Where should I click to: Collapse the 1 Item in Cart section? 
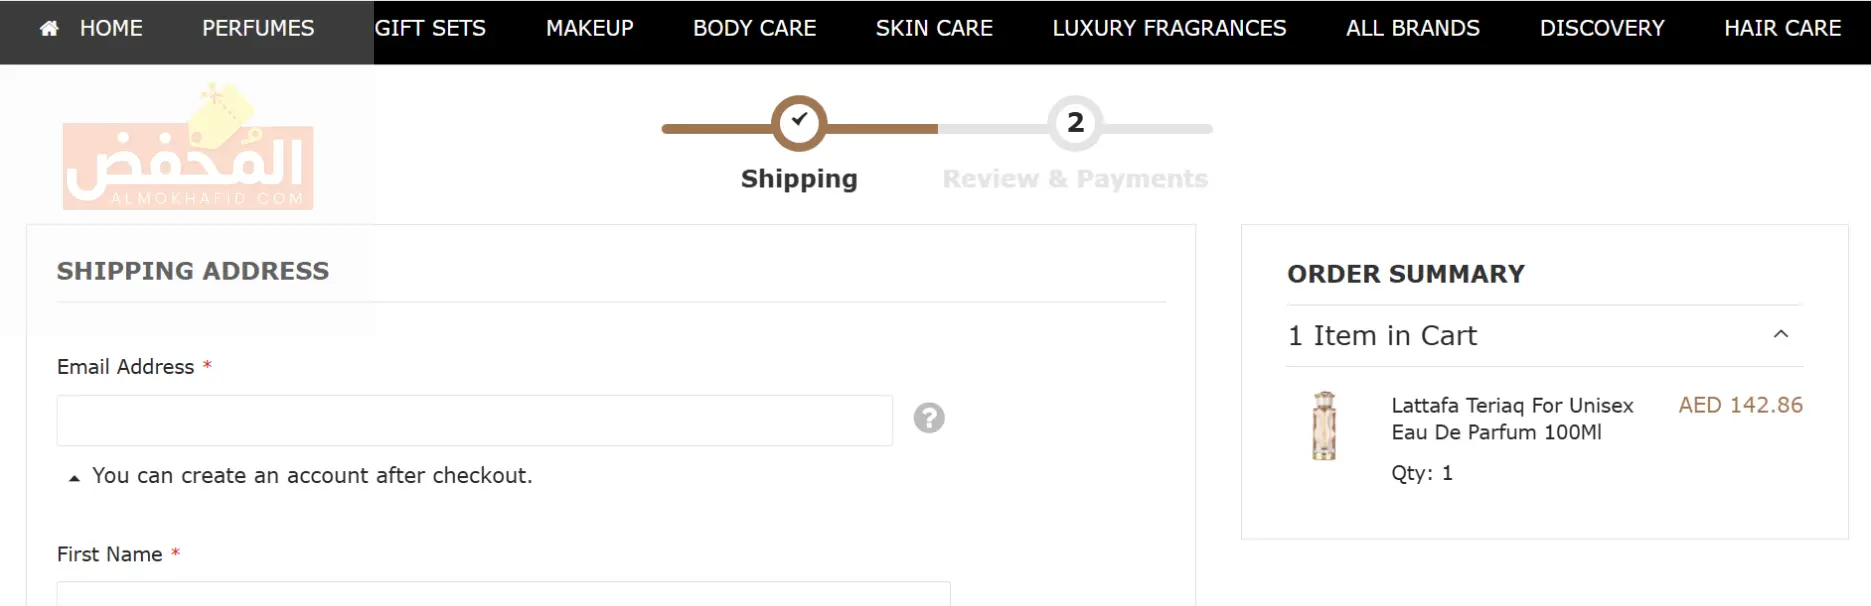(x=1780, y=335)
